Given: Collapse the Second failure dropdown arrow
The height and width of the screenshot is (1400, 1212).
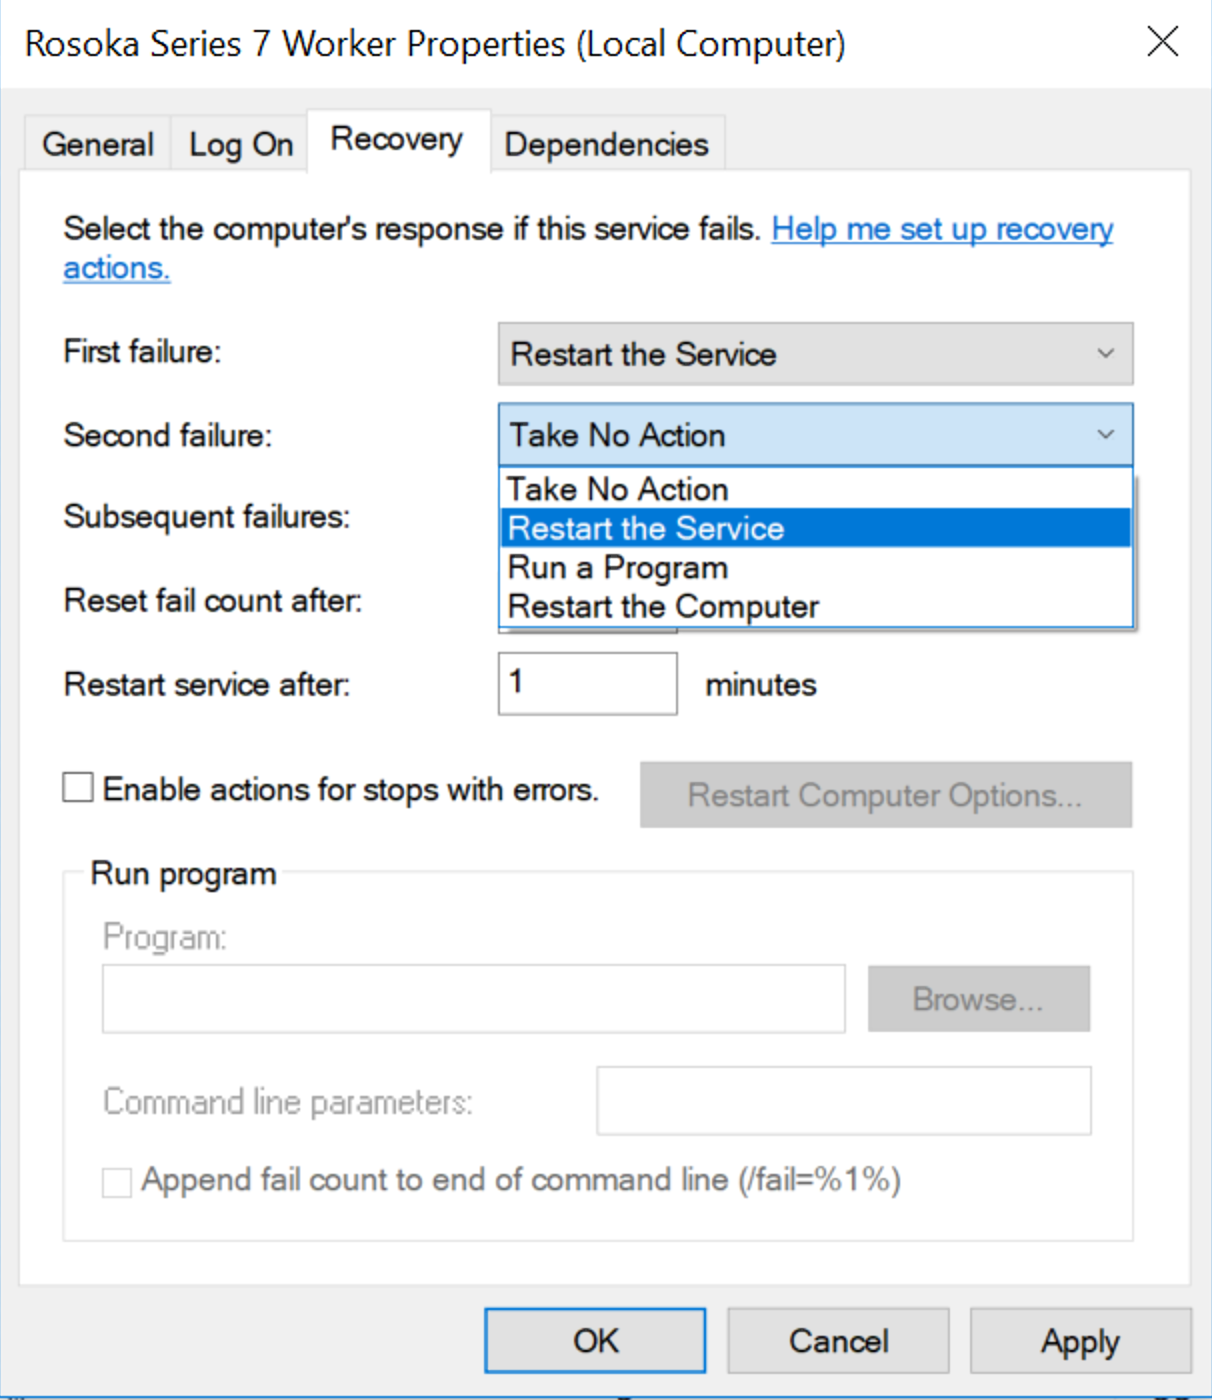Looking at the screenshot, I should click(1105, 435).
